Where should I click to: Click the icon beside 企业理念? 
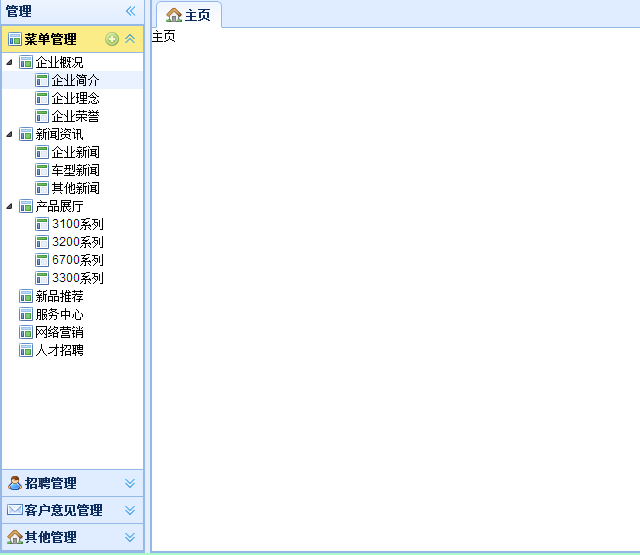tap(42, 98)
